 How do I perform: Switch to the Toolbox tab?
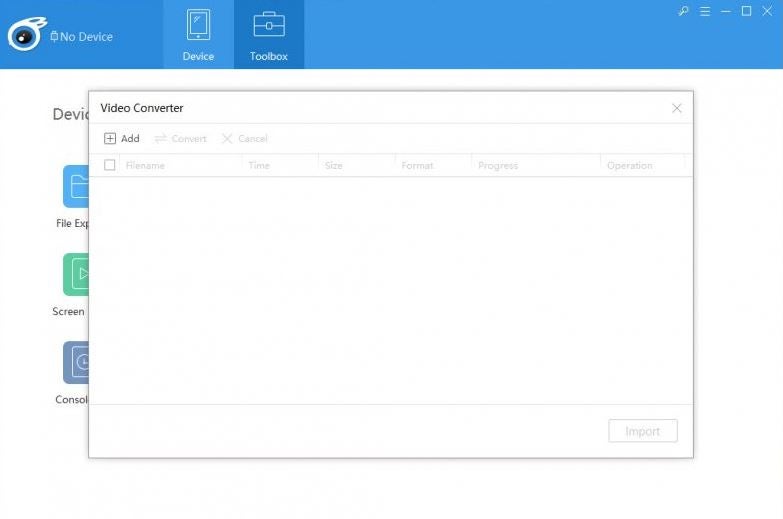269,34
